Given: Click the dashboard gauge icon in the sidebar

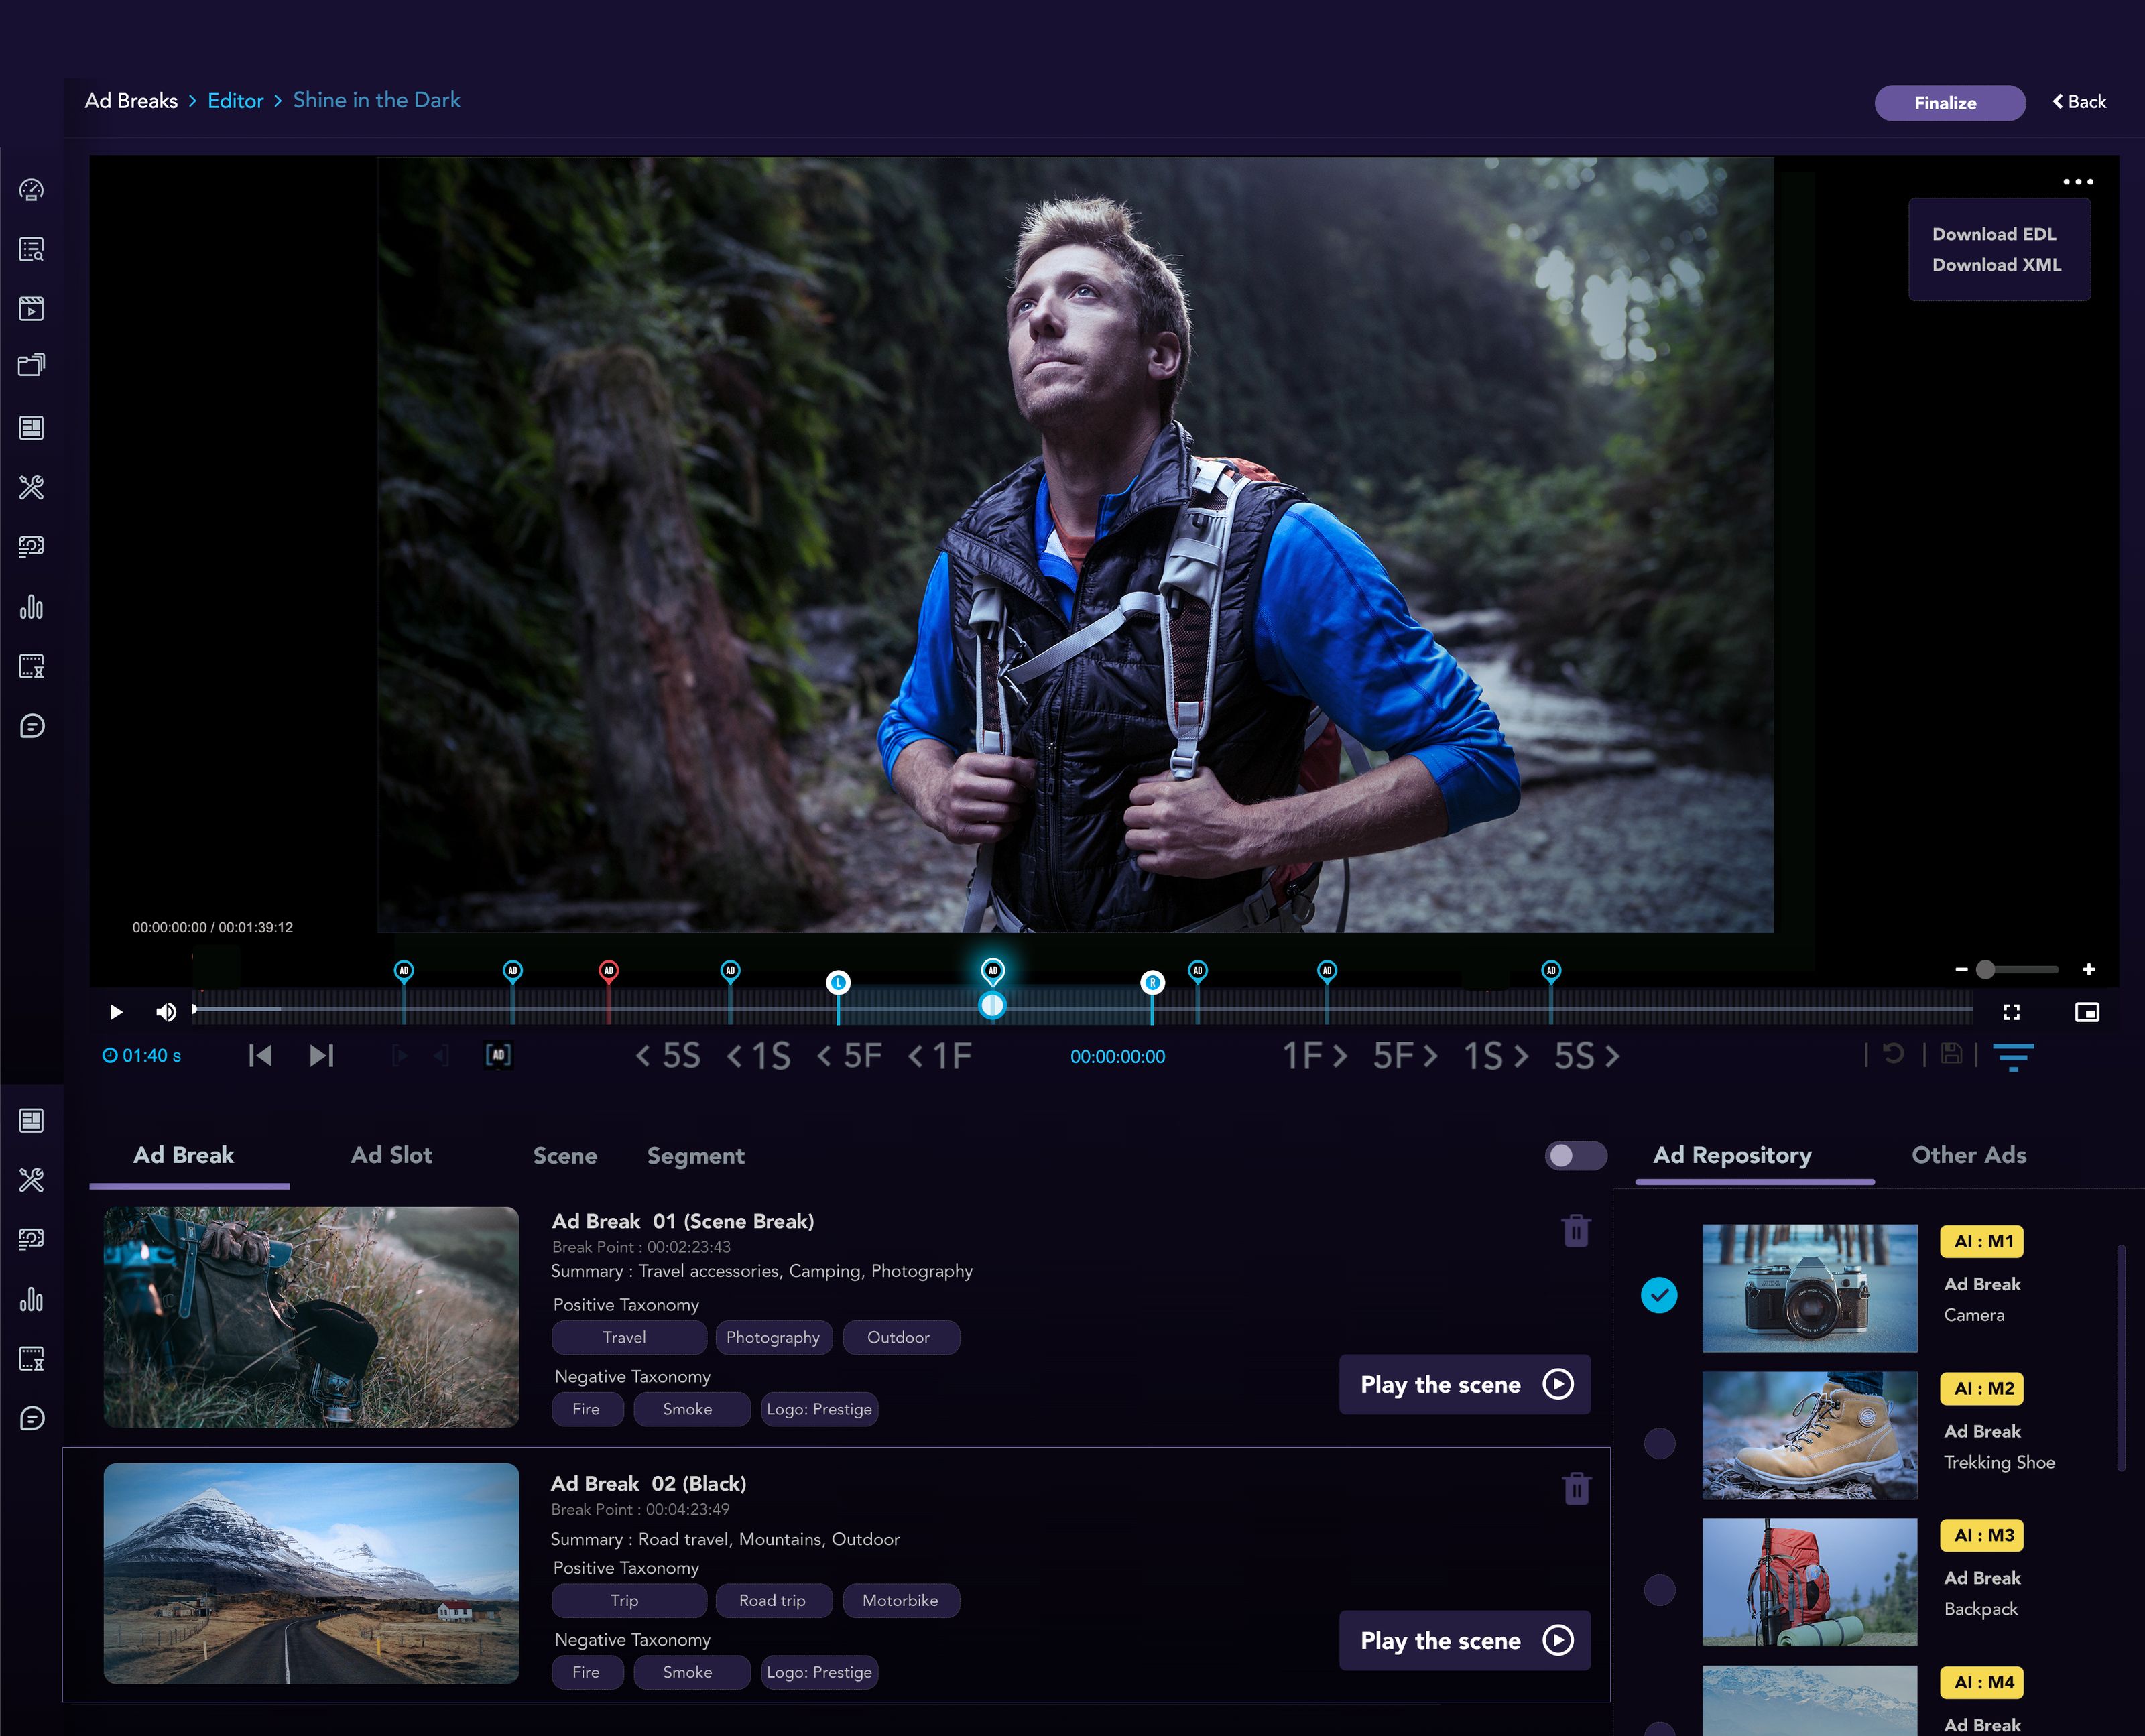Looking at the screenshot, I should coord(32,190).
